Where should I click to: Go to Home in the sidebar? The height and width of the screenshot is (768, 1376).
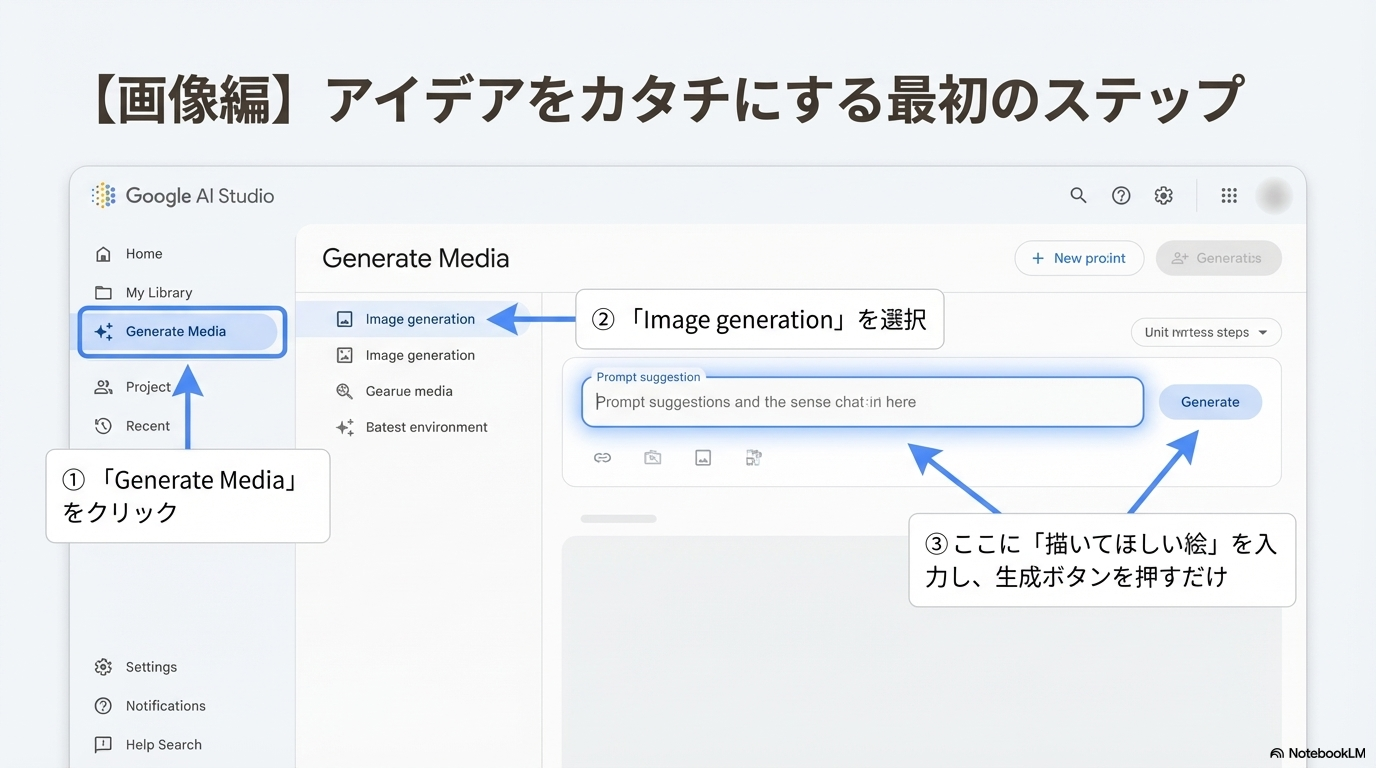pyautogui.click(x=143, y=254)
